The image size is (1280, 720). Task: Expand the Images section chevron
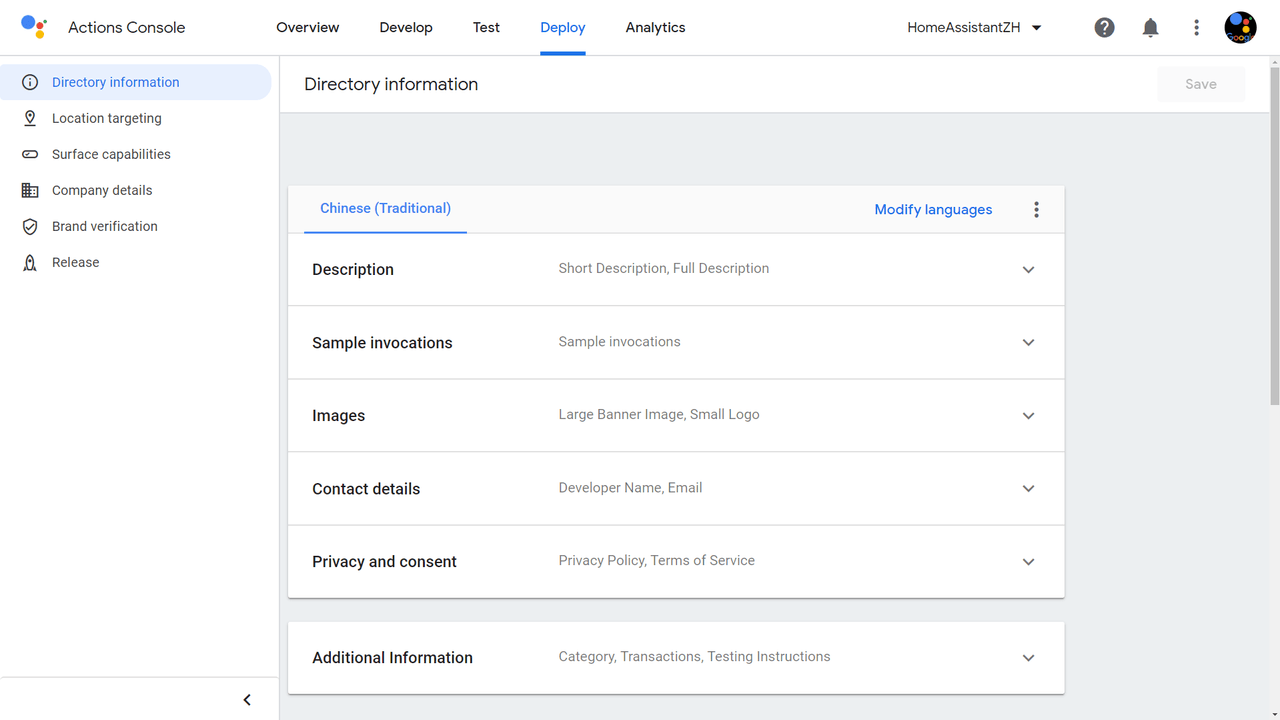[1028, 416]
